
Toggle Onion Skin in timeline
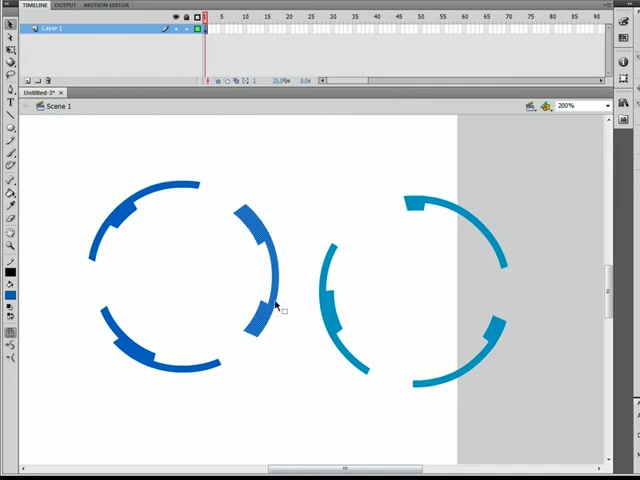pos(218,81)
